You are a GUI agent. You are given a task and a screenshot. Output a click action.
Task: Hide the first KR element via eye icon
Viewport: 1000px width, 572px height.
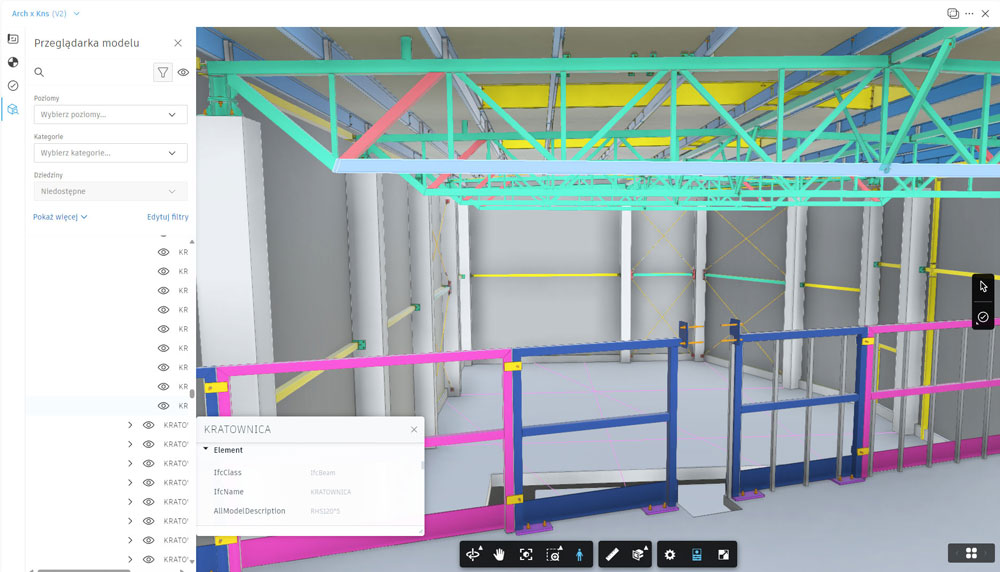(x=163, y=252)
